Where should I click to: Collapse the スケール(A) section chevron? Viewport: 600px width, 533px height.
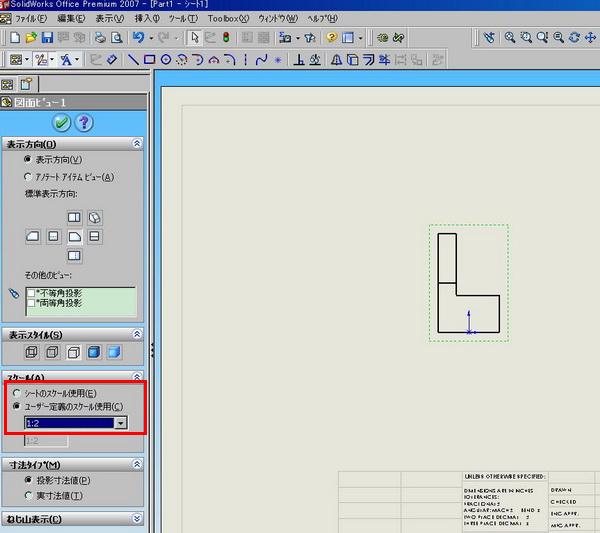pos(137,377)
